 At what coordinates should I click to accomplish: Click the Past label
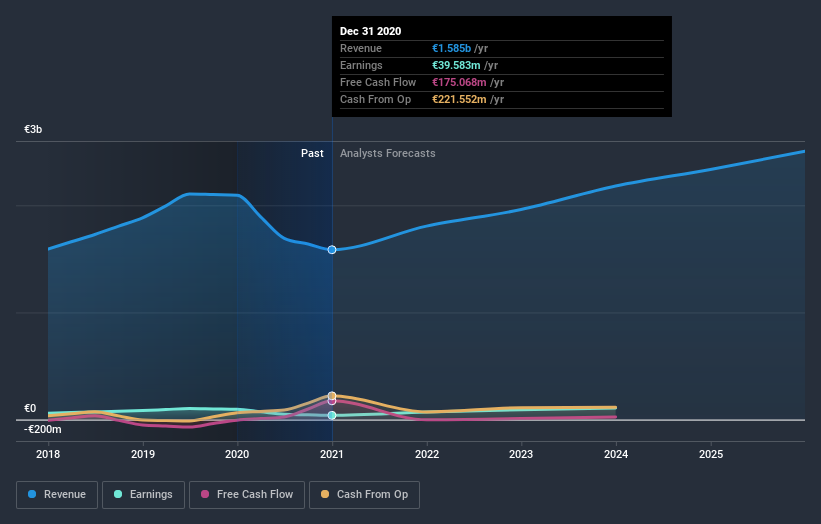click(312, 153)
